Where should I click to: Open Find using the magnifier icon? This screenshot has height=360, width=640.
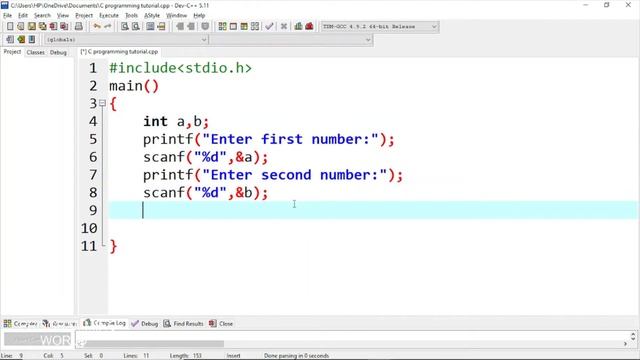[x=125, y=27]
